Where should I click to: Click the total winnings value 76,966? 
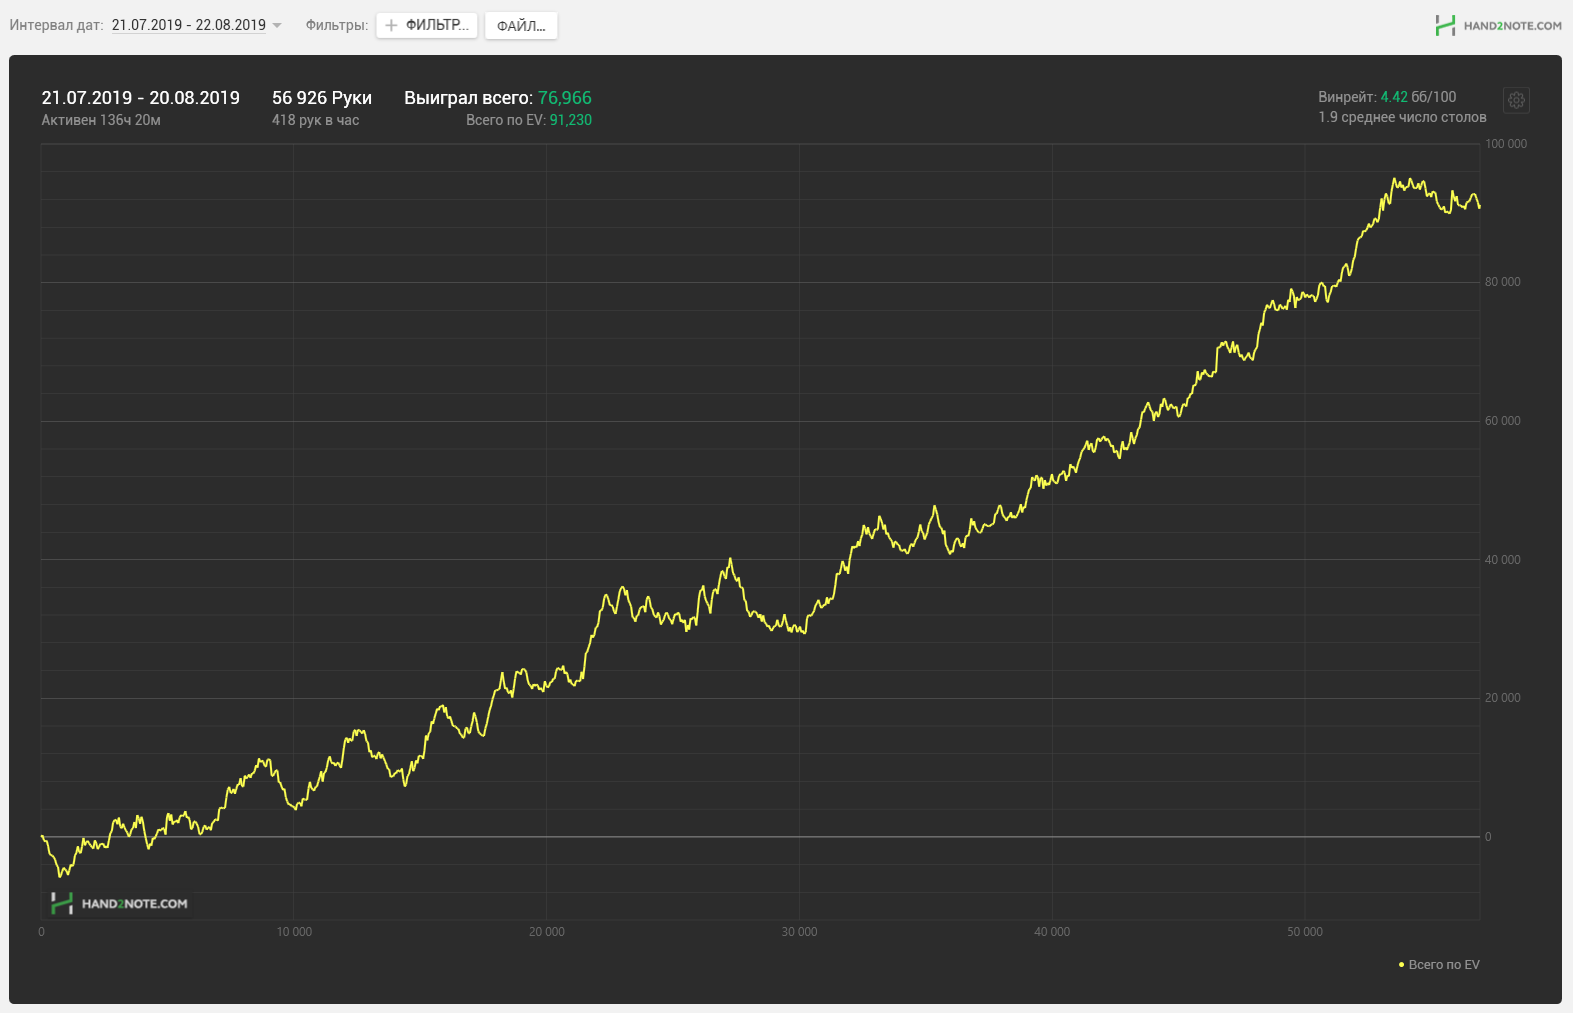click(565, 98)
